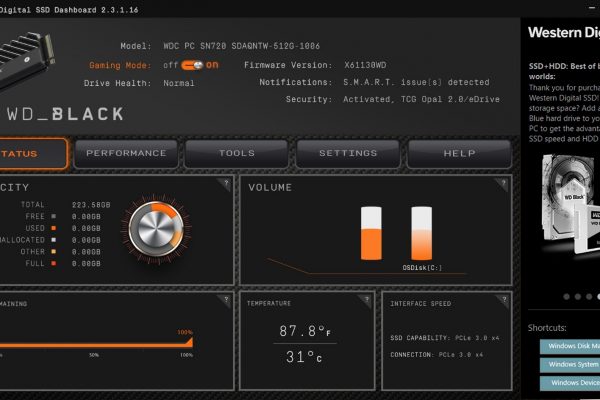The width and height of the screenshot is (600, 400).
Task: Open the Windows Device shortcut
Action: pyautogui.click(x=570, y=383)
